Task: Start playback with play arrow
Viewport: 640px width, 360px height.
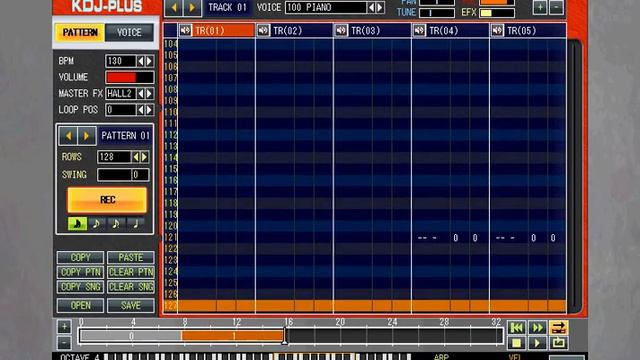Action: click(537, 343)
